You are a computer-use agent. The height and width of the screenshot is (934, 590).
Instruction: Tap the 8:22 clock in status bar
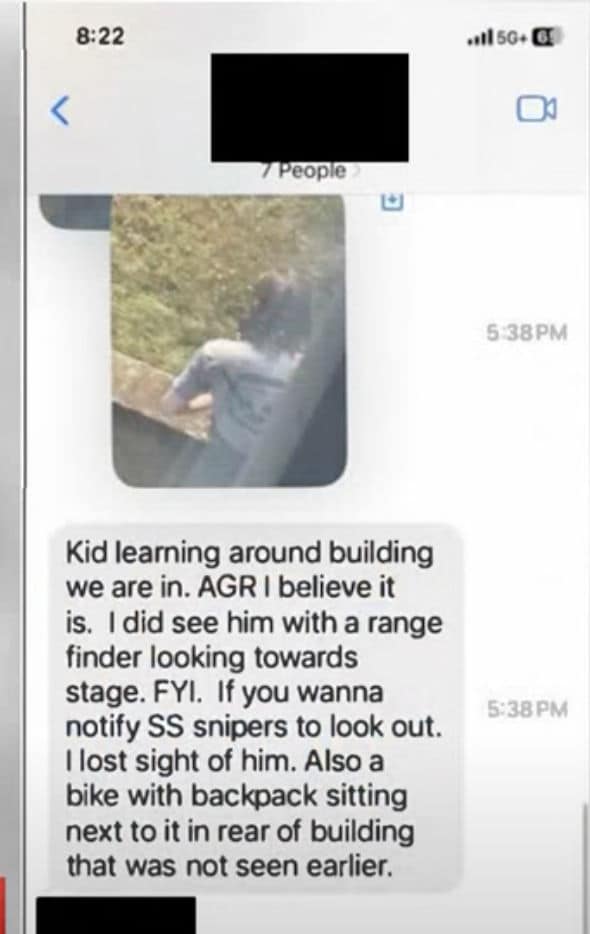[101, 37]
